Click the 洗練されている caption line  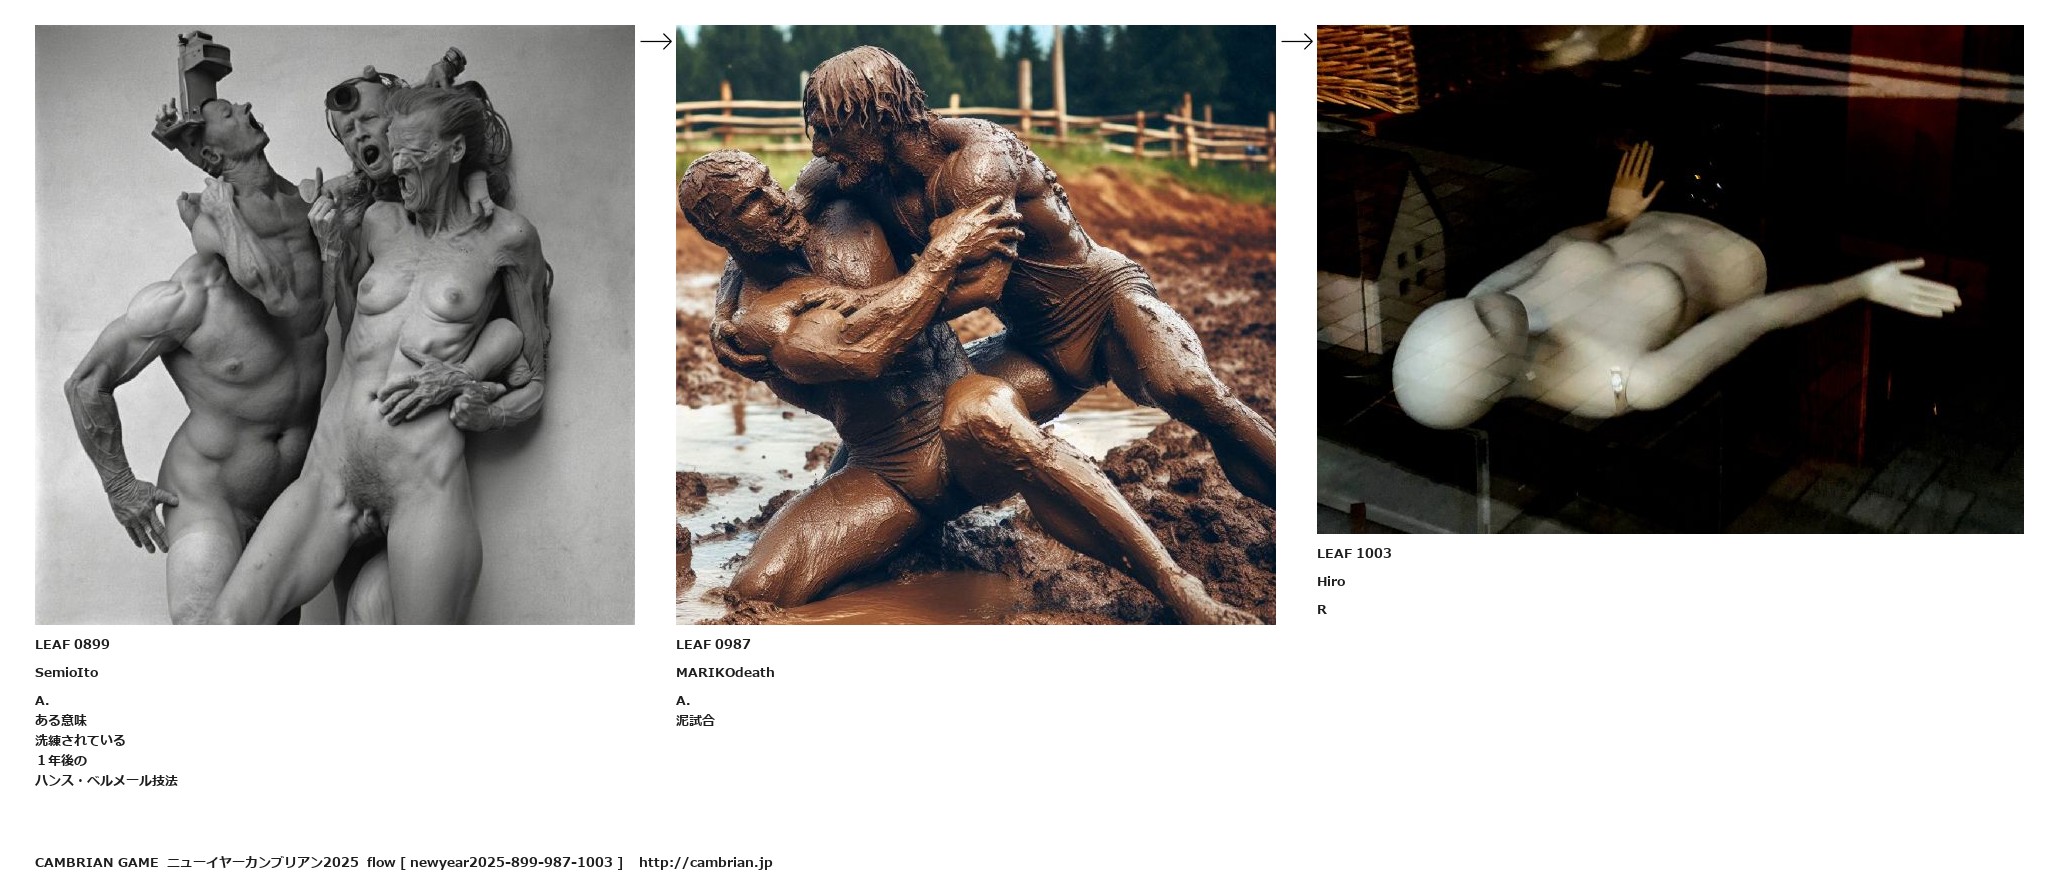click(80, 740)
